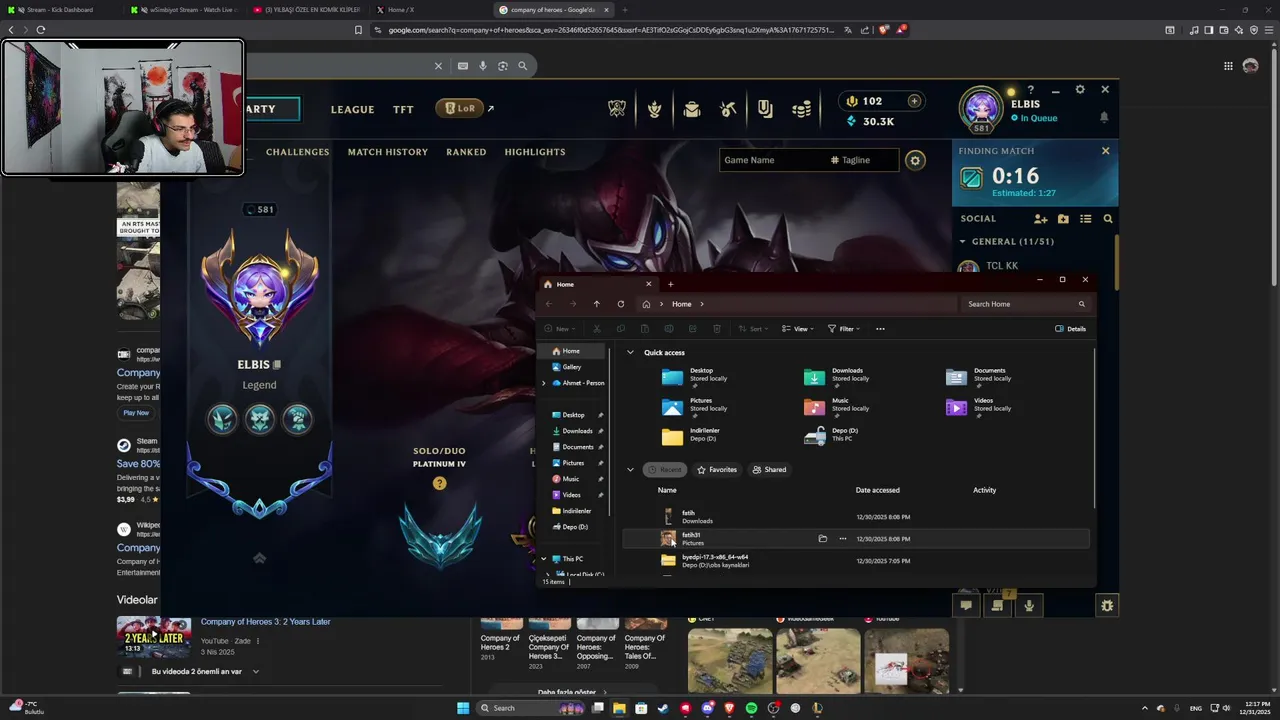Toggle the Details pane in File Explorer
Viewport: 1280px width, 720px height.
(1070, 329)
